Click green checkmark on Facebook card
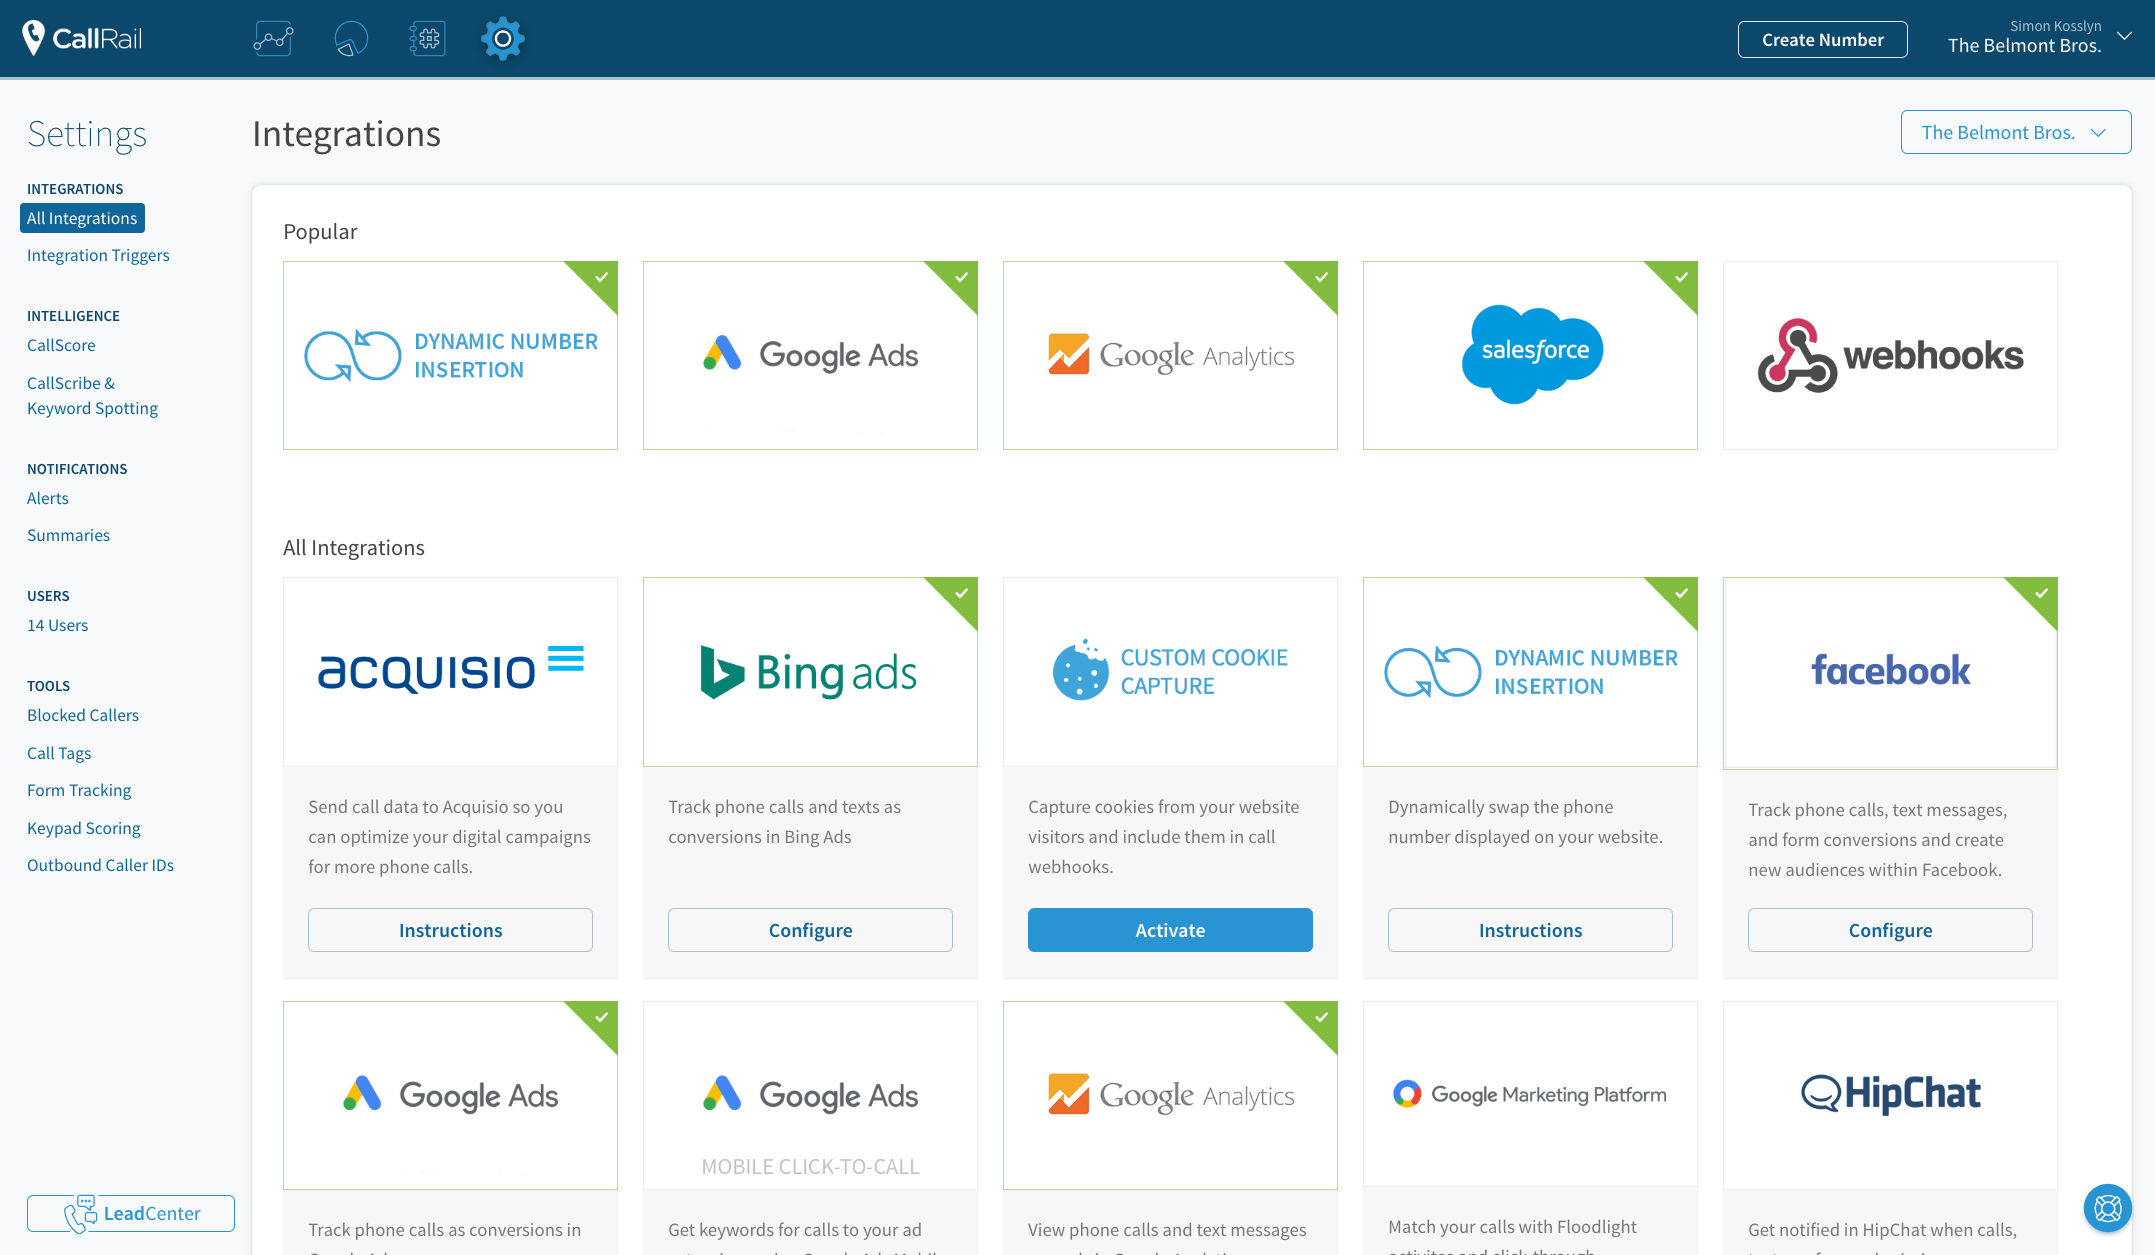Screen dimensions: 2155x1255 pyautogui.click(x=2041, y=593)
